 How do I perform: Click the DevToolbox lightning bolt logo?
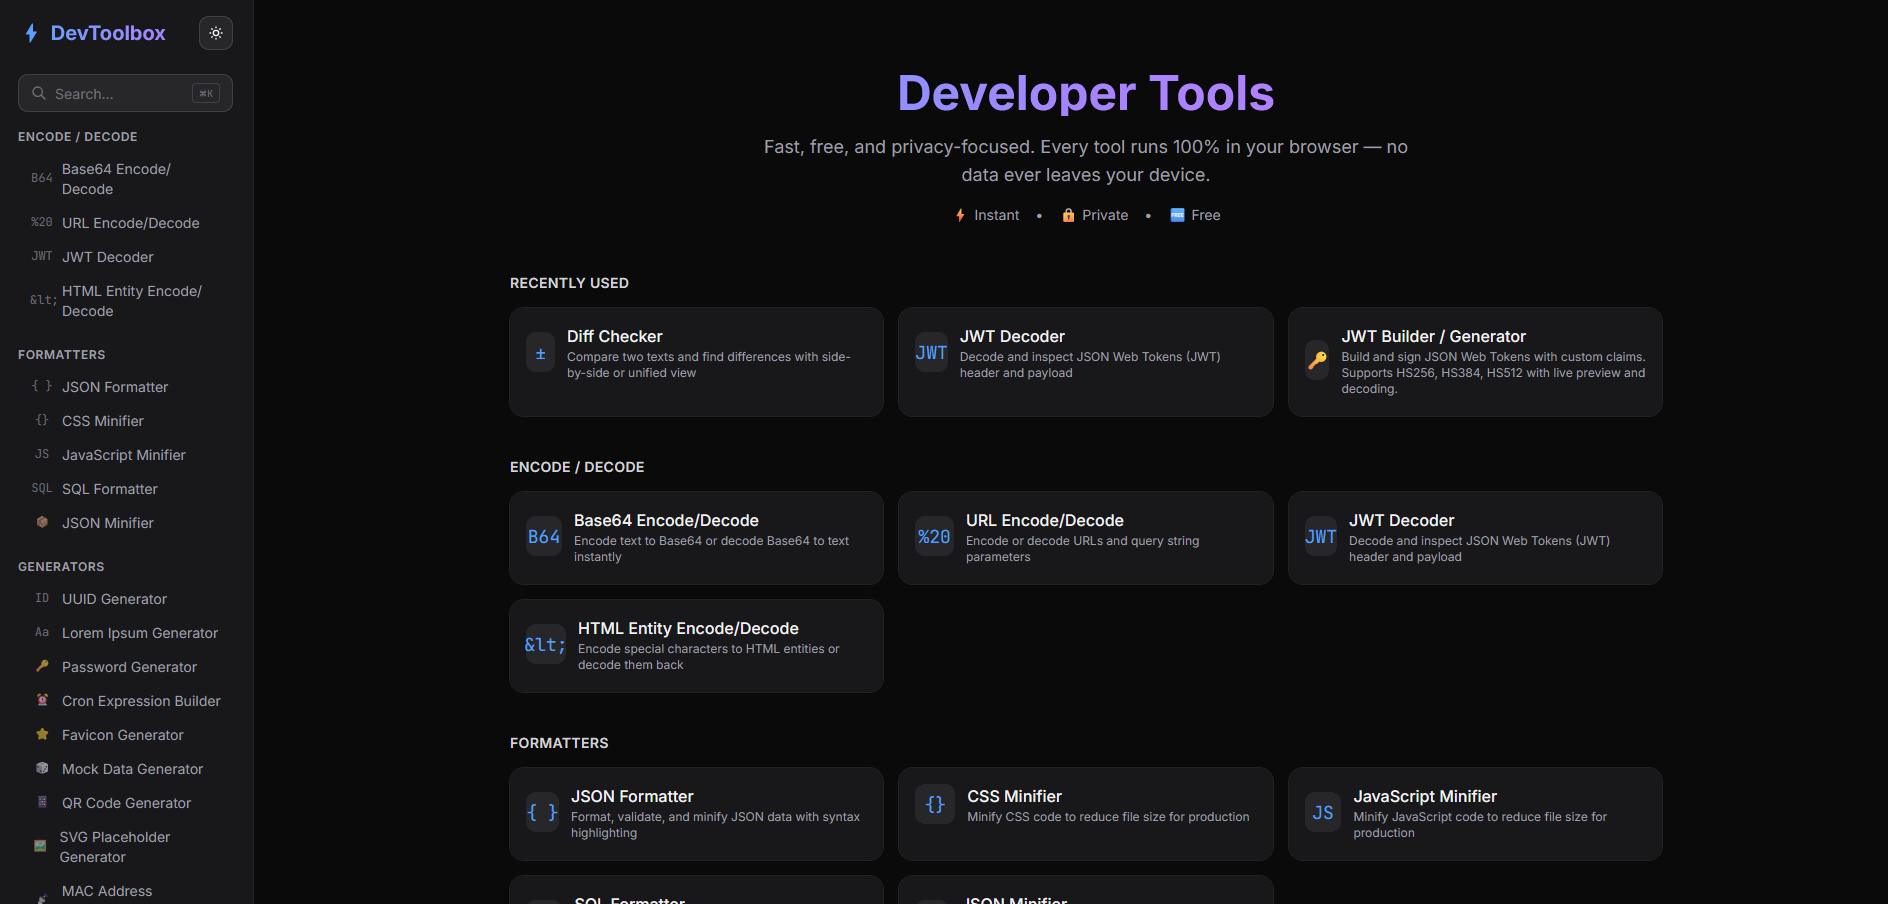point(31,33)
